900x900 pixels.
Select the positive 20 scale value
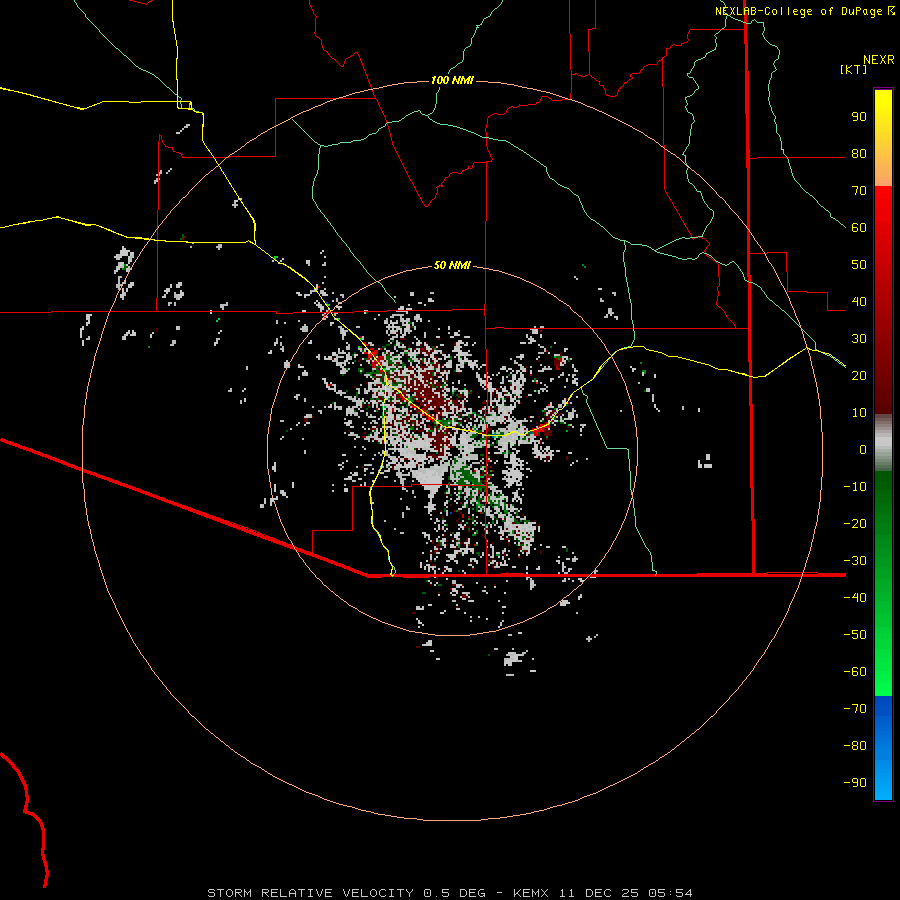tap(859, 376)
